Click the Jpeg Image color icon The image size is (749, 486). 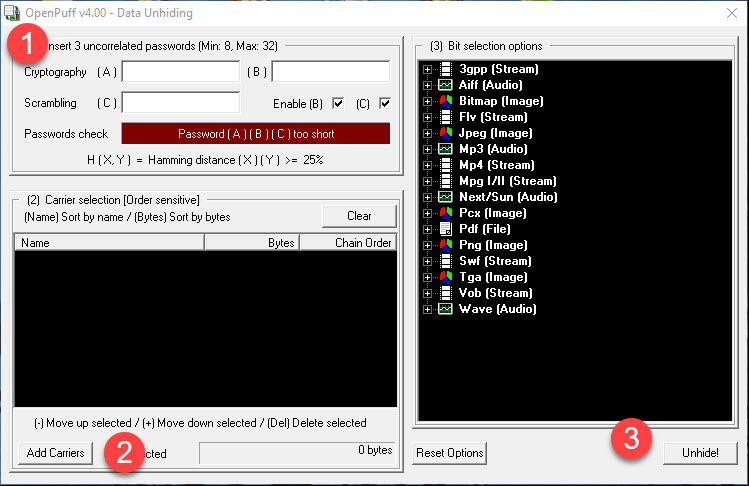point(446,133)
